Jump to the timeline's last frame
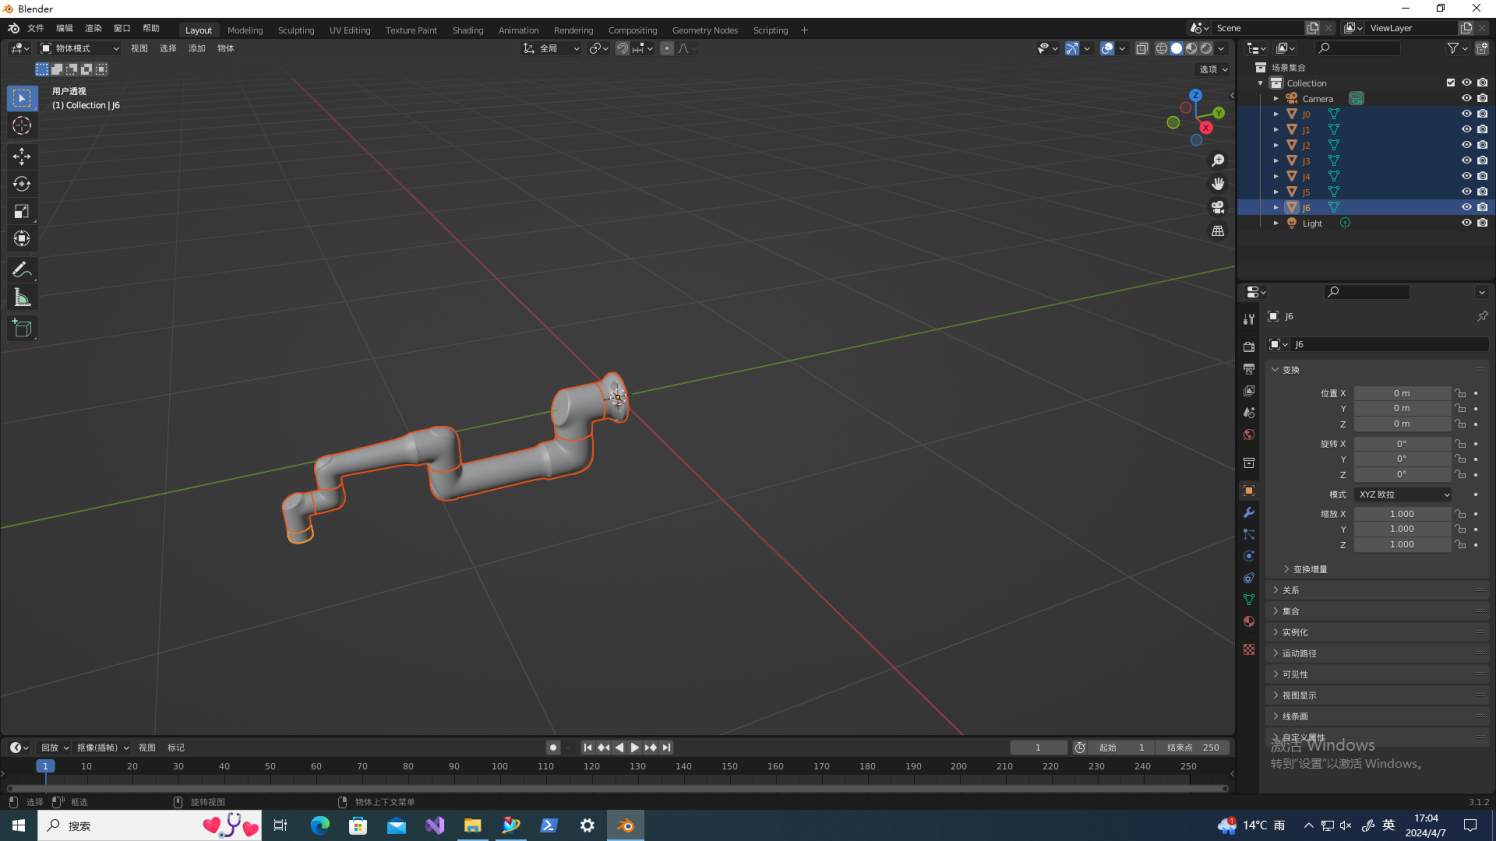Screen dimensions: 1496x841 pyautogui.click(x=667, y=748)
